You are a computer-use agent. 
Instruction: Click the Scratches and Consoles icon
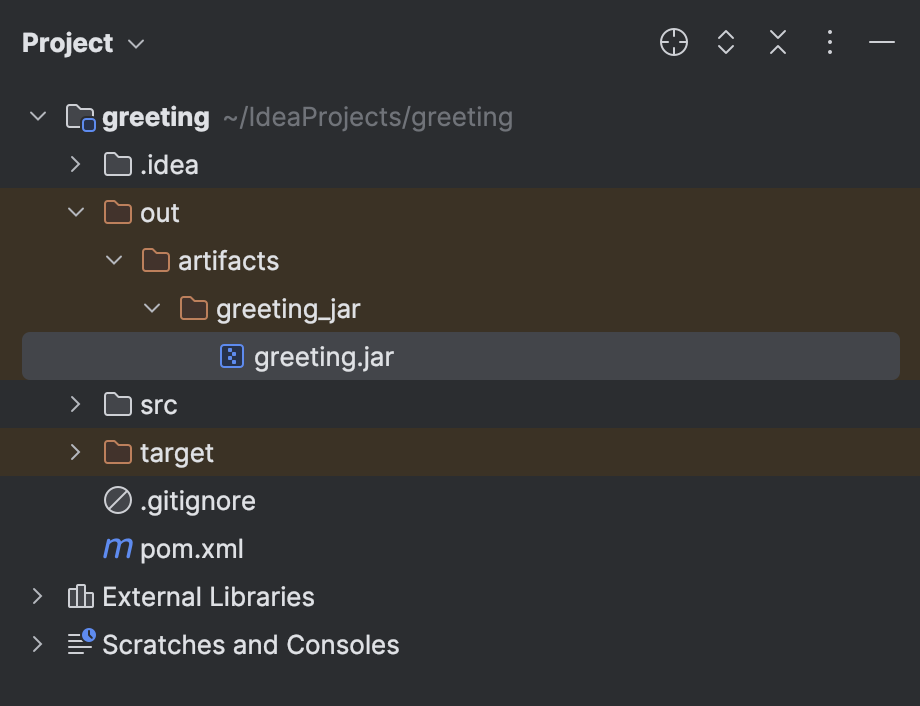(78, 644)
